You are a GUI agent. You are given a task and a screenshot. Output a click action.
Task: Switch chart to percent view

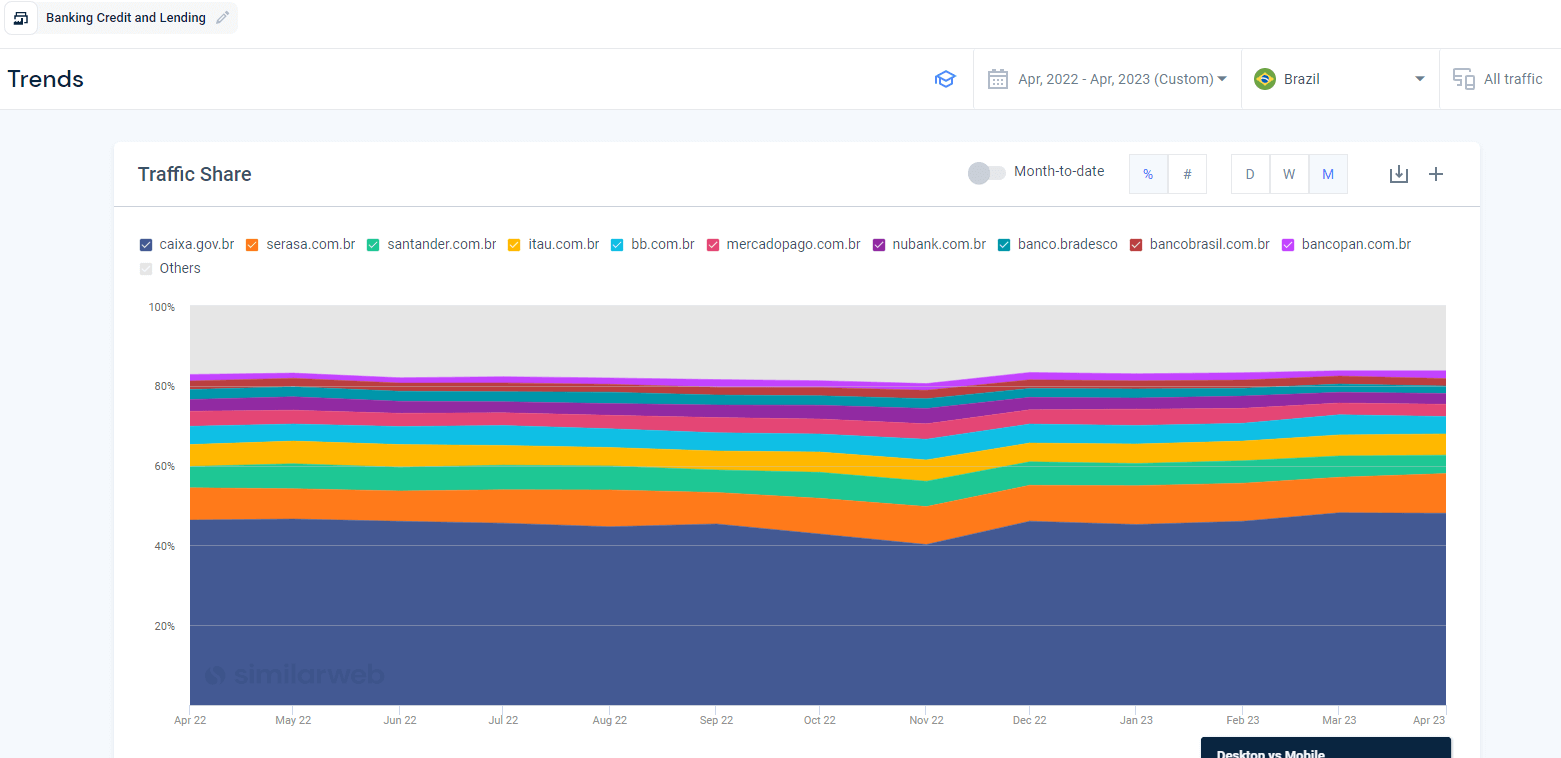click(1148, 174)
